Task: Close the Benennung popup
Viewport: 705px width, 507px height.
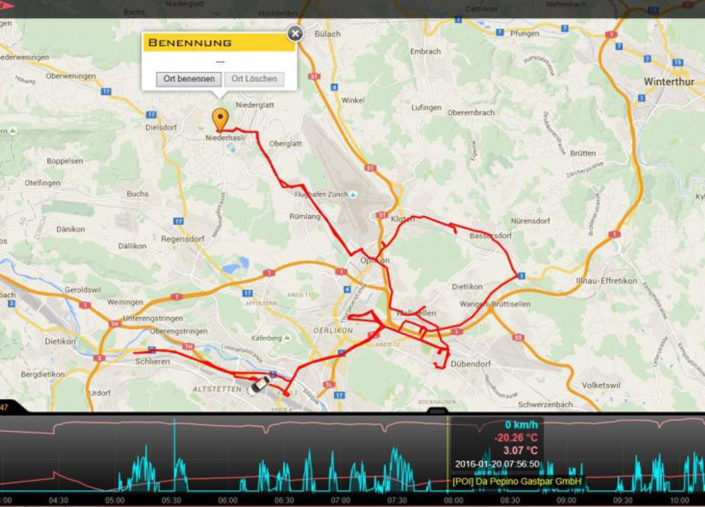Action: pos(295,33)
